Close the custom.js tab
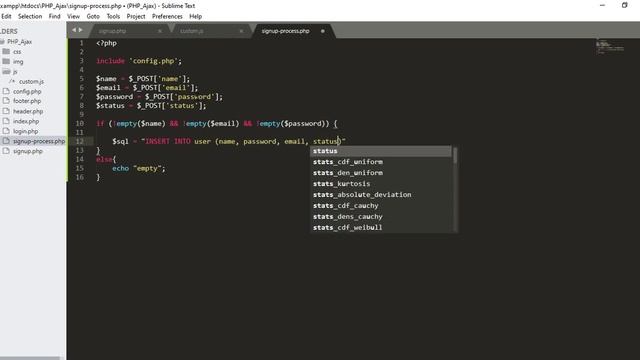640x360 pixels. [241, 31]
